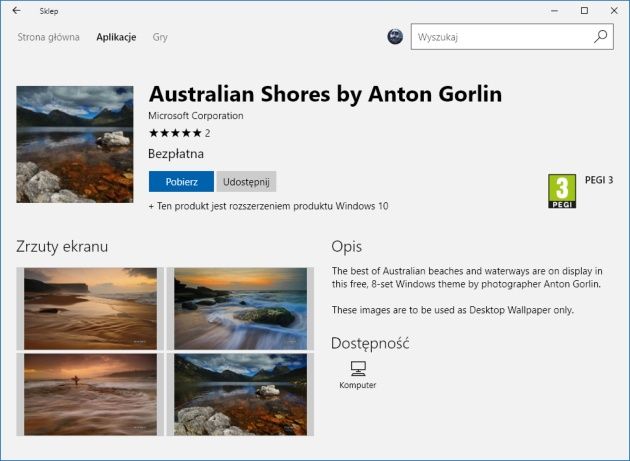This screenshot has height=461, width=630.
Task: Click the Desktop Wallpaper only description line
Action: tap(453, 310)
